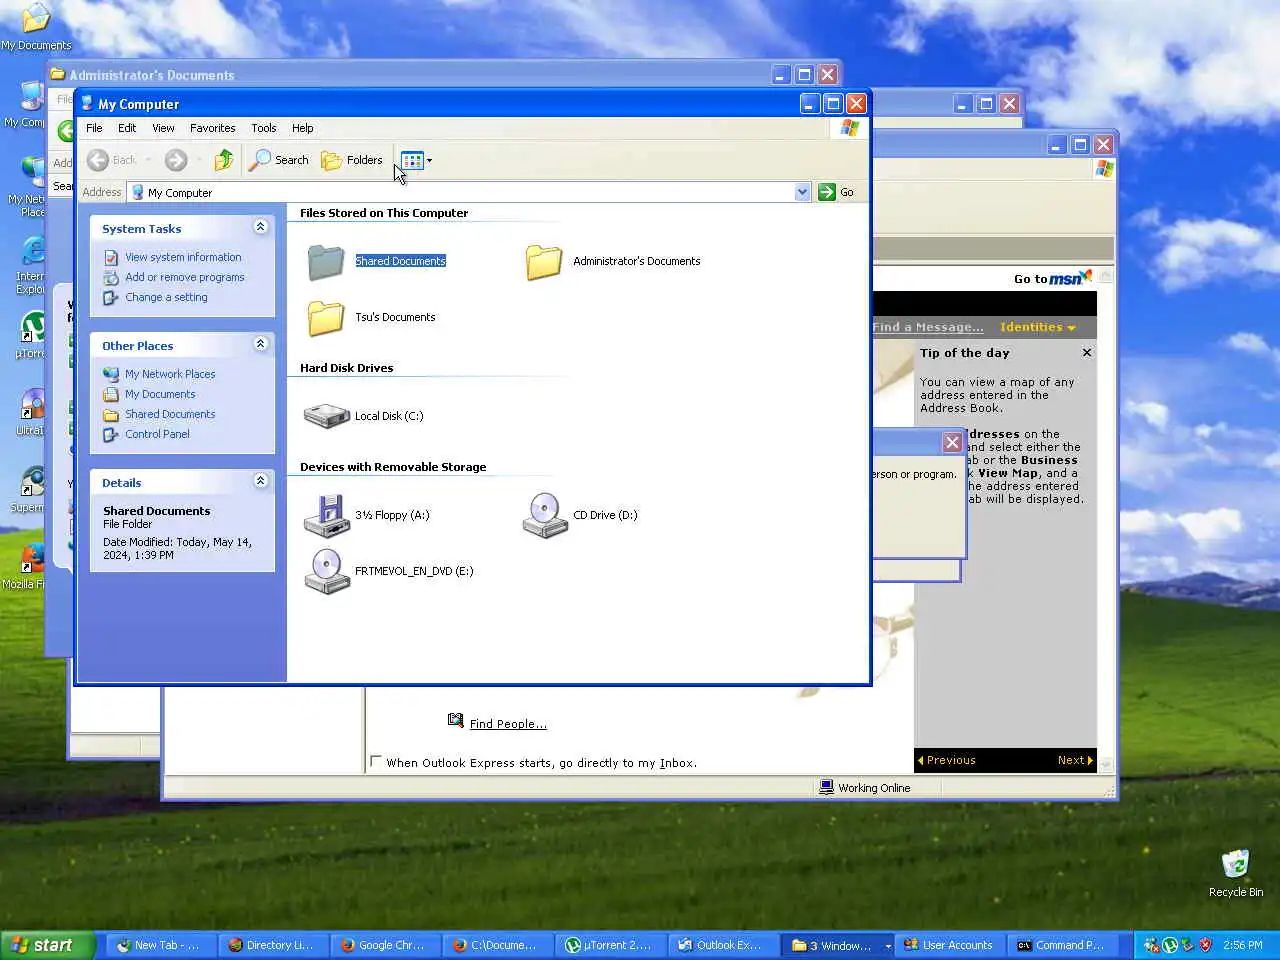The width and height of the screenshot is (1280, 960).
Task: Expand the 3 Windows Explorer taskbar group
Action: [838, 945]
